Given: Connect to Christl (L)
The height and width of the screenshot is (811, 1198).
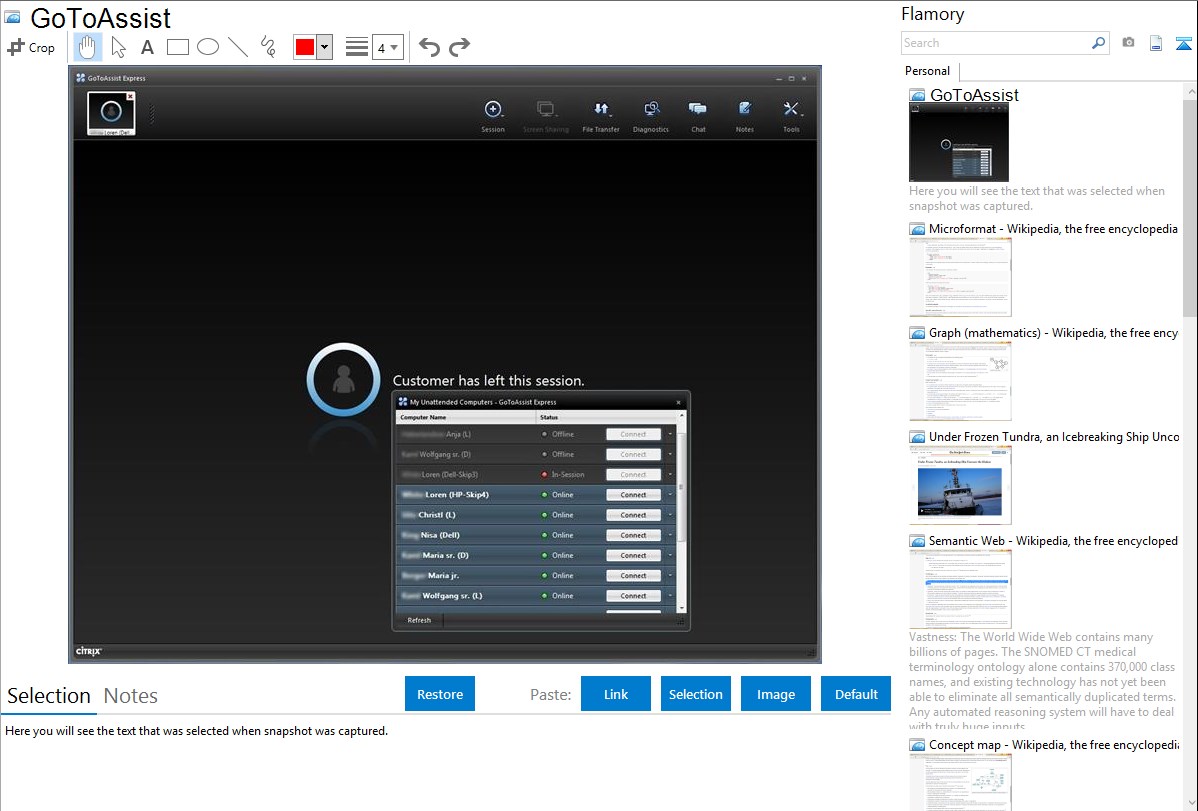Looking at the screenshot, I should point(633,515).
